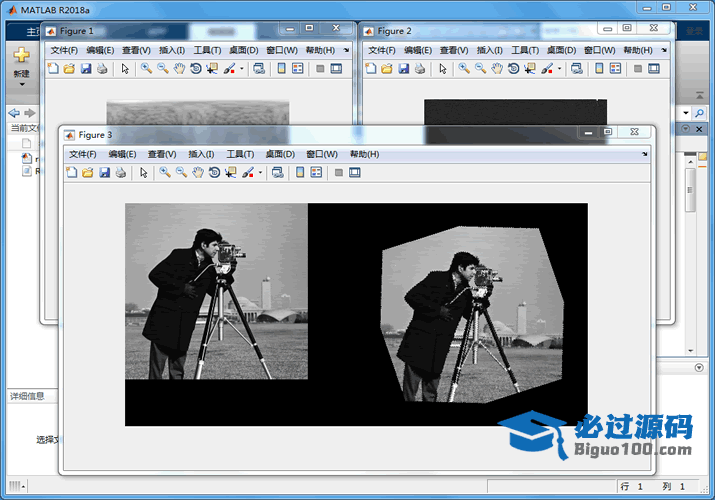Edit Plot arrow in Figure 2 toolbar
715x500 pixels.
click(x=443, y=68)
